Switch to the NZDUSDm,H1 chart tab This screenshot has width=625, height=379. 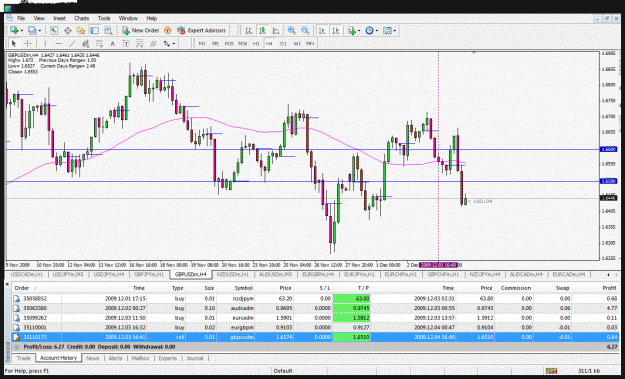click(232, 275)
